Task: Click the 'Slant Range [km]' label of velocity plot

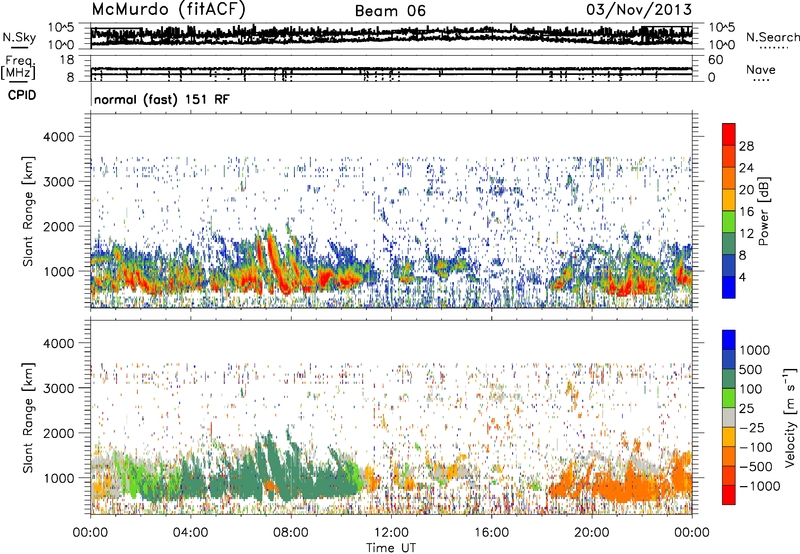Action: pos(28,417)
